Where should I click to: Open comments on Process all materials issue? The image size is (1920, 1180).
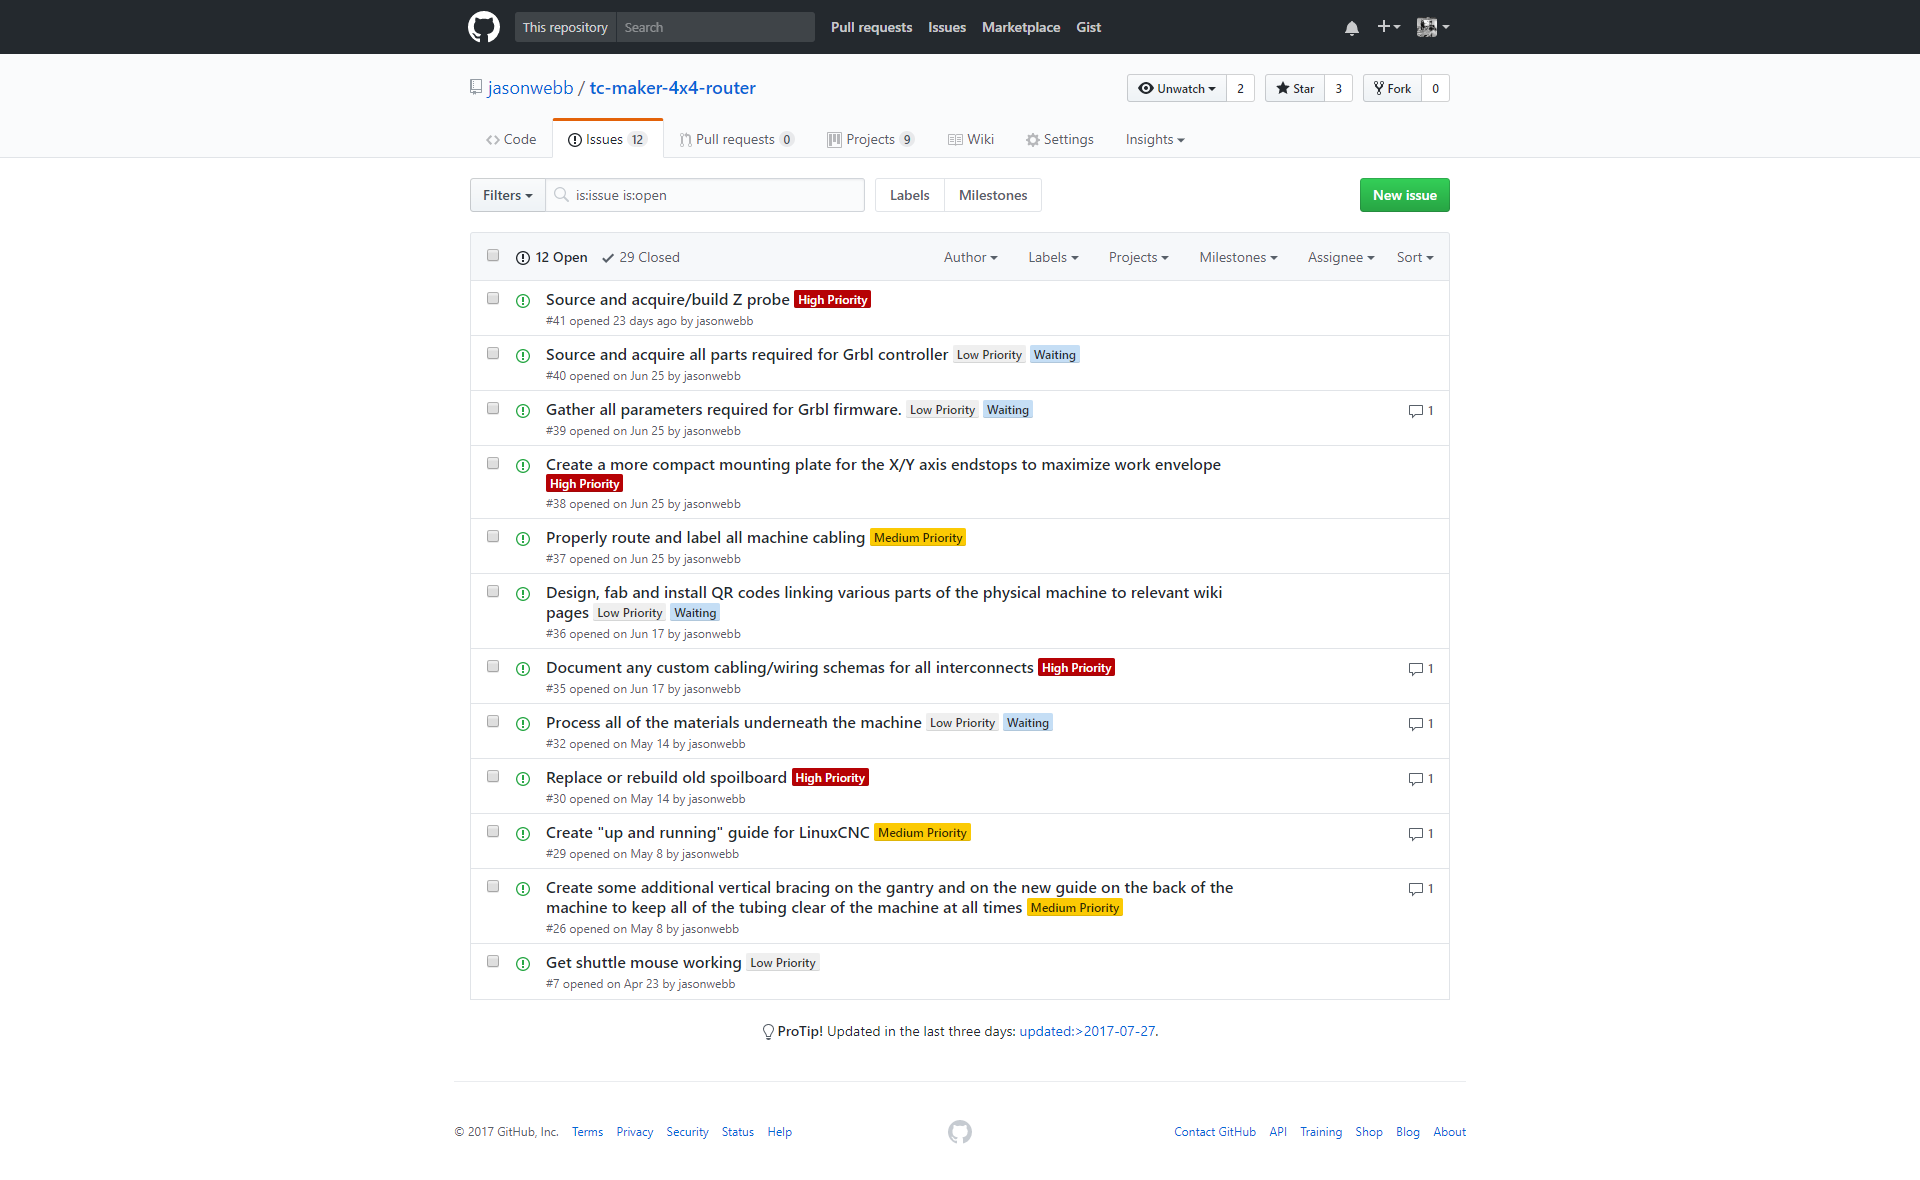coord(1421,724)
